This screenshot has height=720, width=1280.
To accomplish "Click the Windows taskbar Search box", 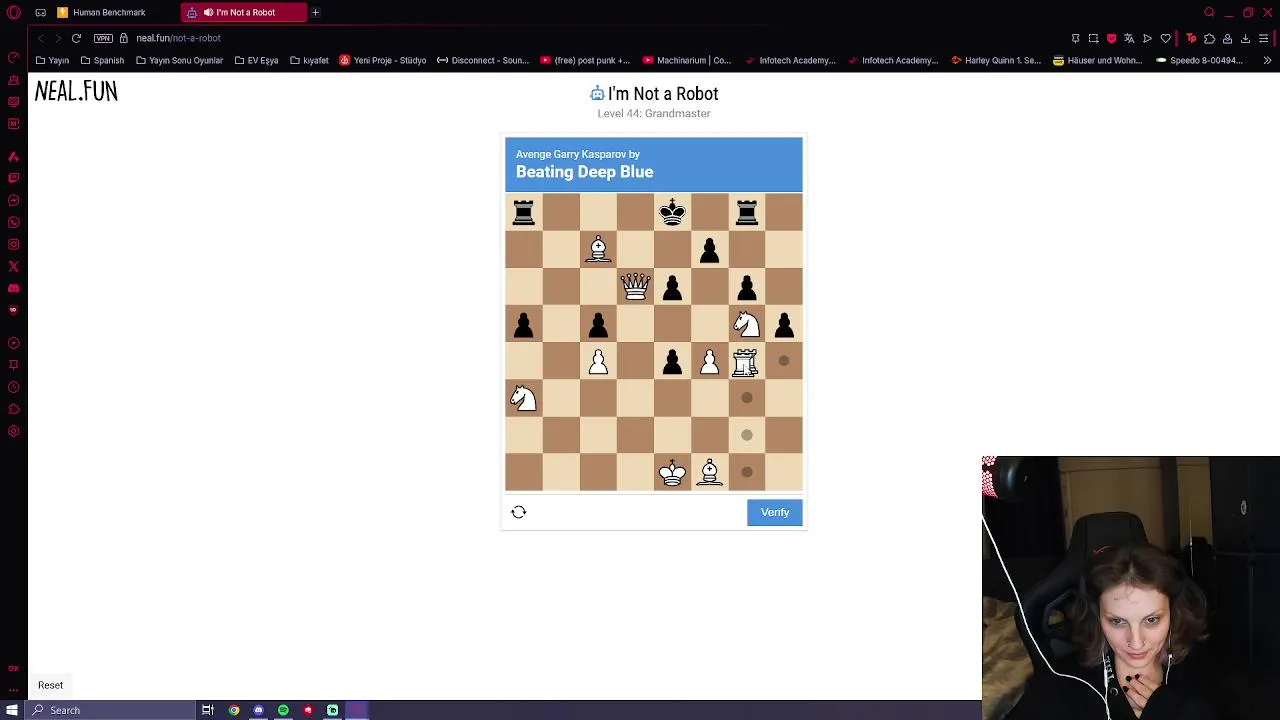I will (x=110, y=710).
